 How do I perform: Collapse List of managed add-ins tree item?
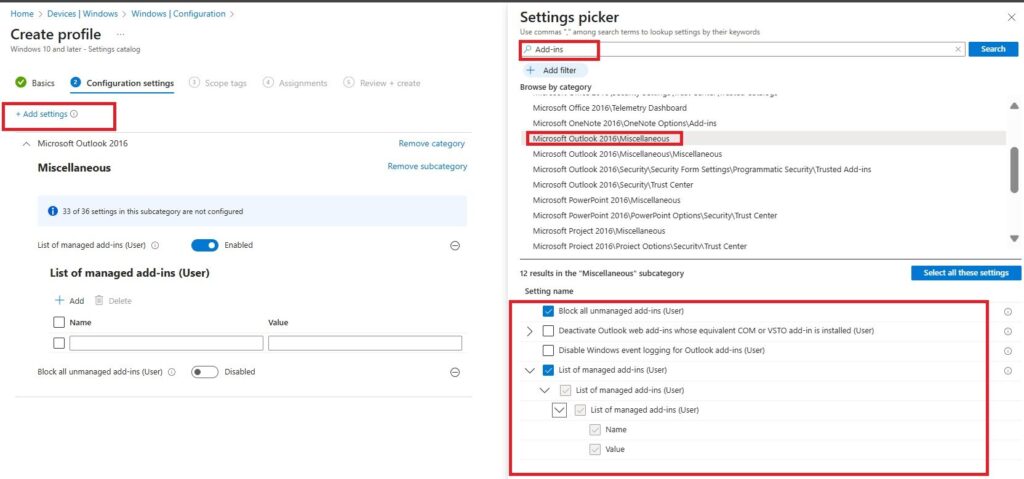coord(529,370)
